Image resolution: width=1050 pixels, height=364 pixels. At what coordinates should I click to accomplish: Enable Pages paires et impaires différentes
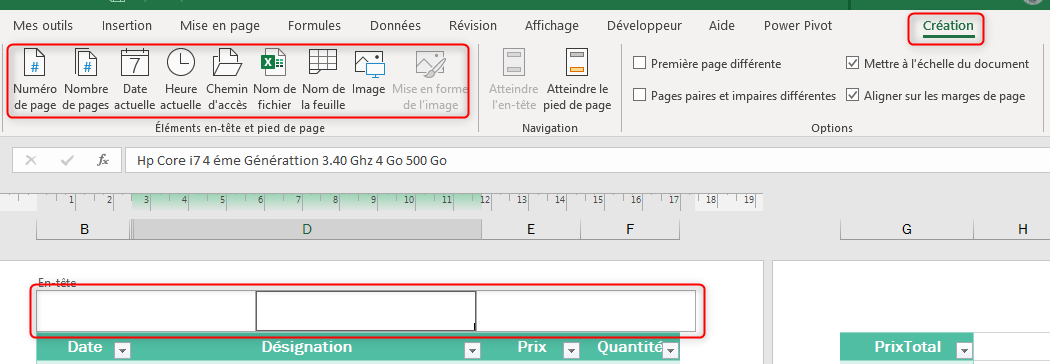point(735,96)
